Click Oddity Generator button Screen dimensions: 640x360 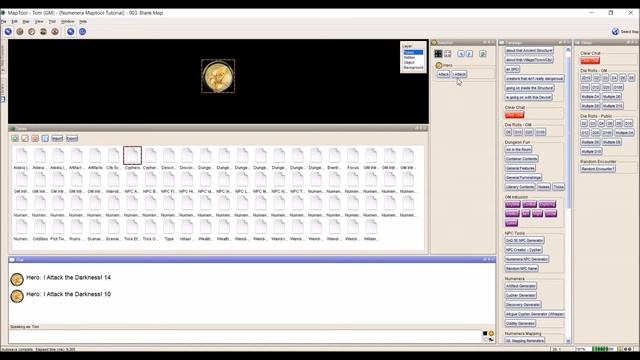pos(520,324)
